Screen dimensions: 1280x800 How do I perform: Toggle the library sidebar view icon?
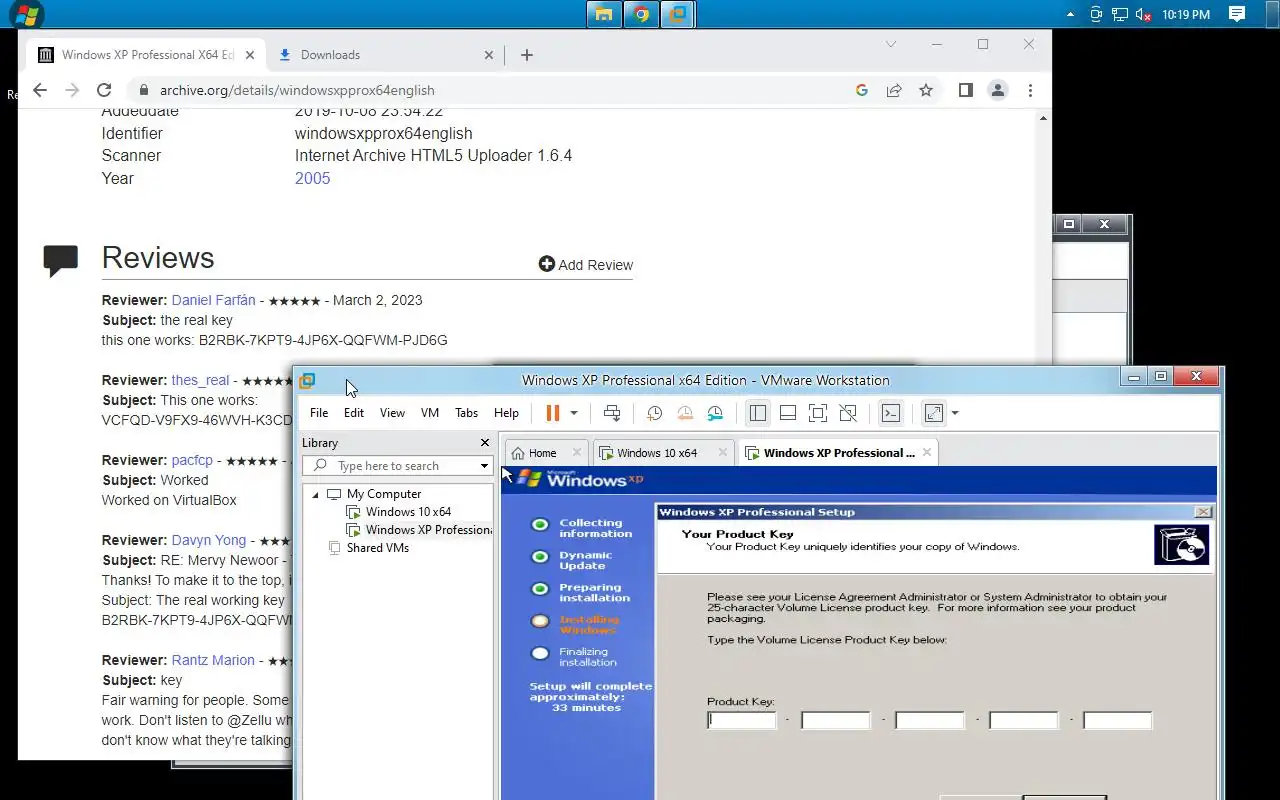point(758,413)
